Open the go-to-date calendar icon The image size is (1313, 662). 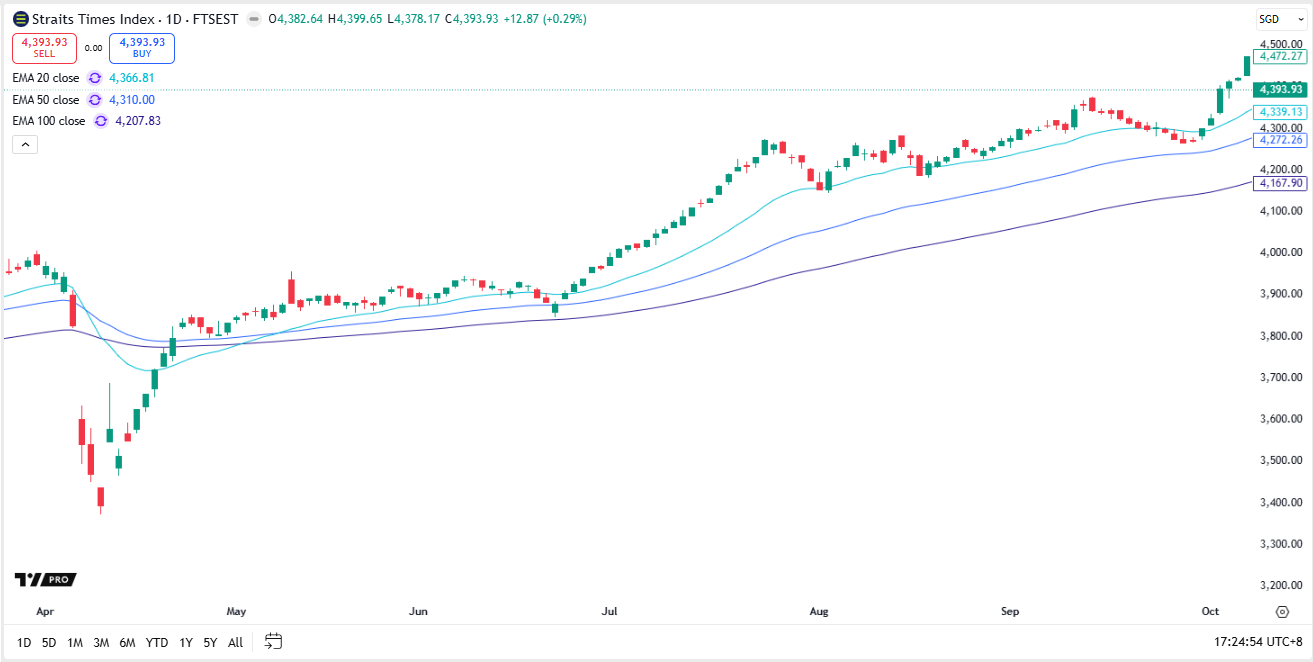click(273, 642)
